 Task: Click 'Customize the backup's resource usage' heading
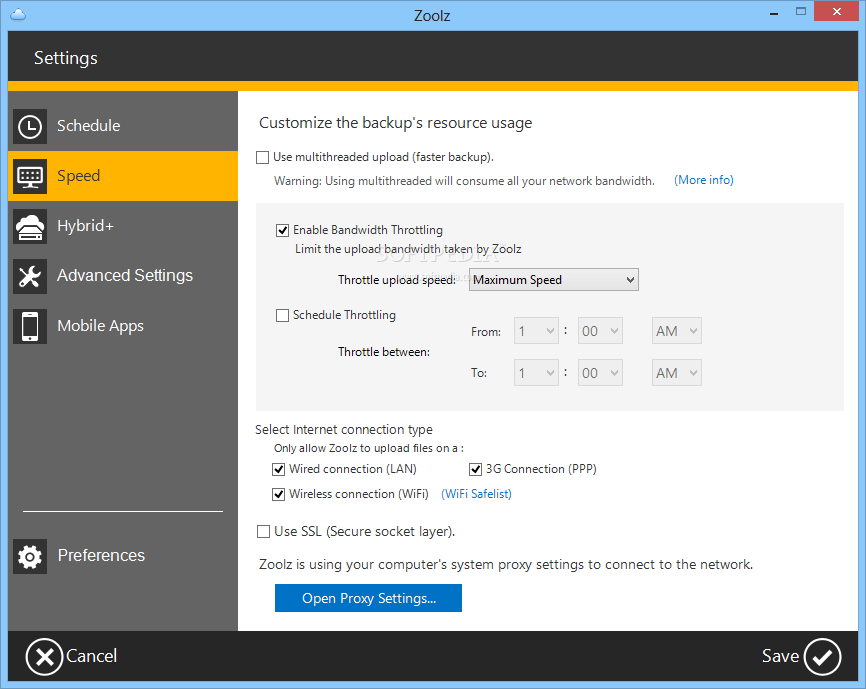pyautogui.click(x=395, y=123)
